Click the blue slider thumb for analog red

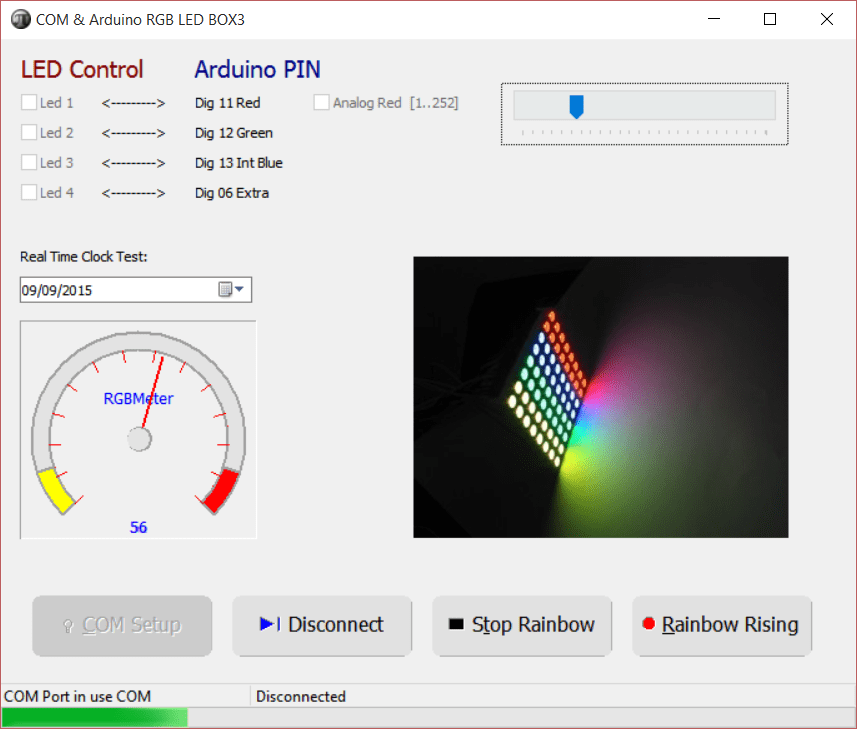click(x=576, y=106)
